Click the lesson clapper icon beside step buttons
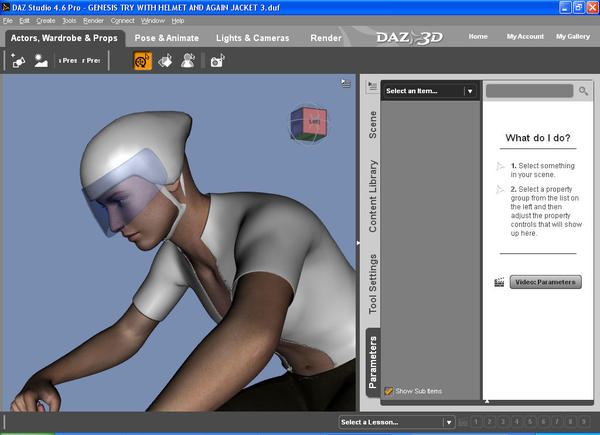600x435 pixels. (463, 422)
